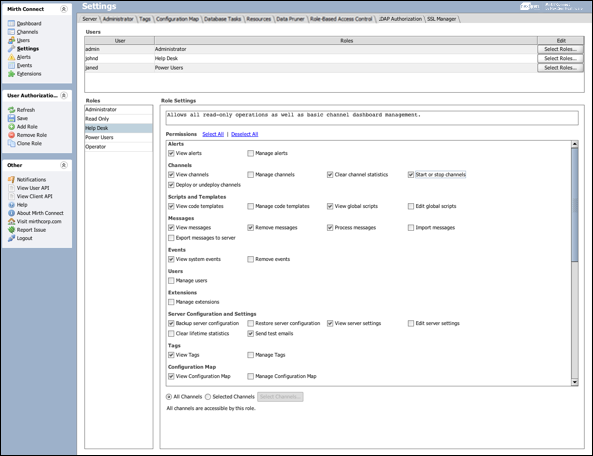Open the Channels icon in sidebar

click(x=11, y=32)
